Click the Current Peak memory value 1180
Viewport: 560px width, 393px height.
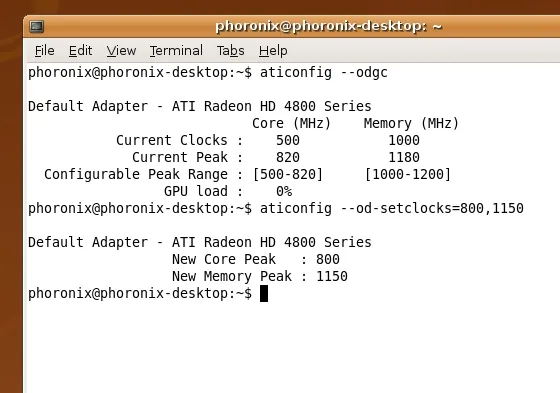click(404, 157)
